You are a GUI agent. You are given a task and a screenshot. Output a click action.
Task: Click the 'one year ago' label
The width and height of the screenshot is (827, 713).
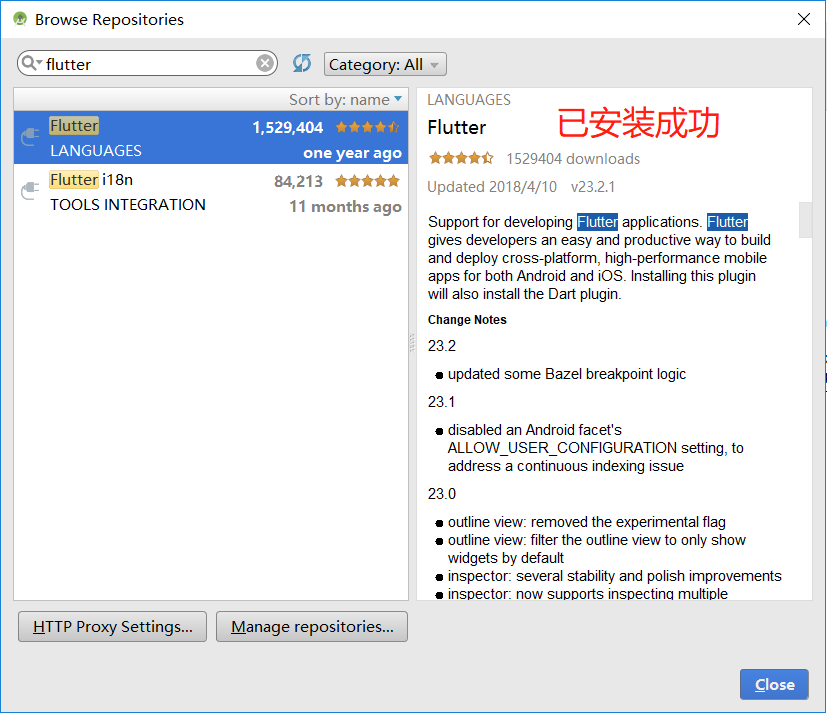(352, 153)
